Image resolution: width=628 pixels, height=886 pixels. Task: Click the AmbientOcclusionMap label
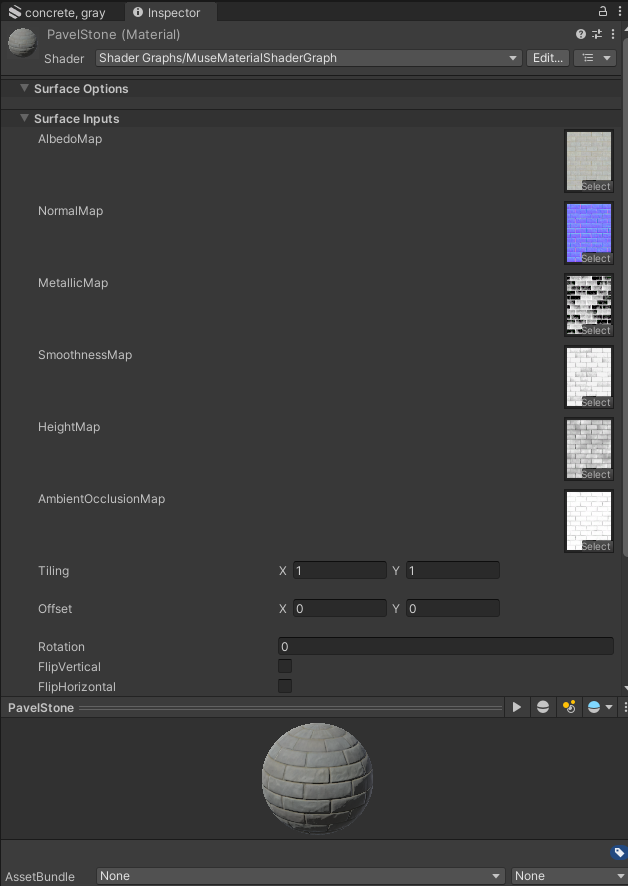(x=101, y=499)
